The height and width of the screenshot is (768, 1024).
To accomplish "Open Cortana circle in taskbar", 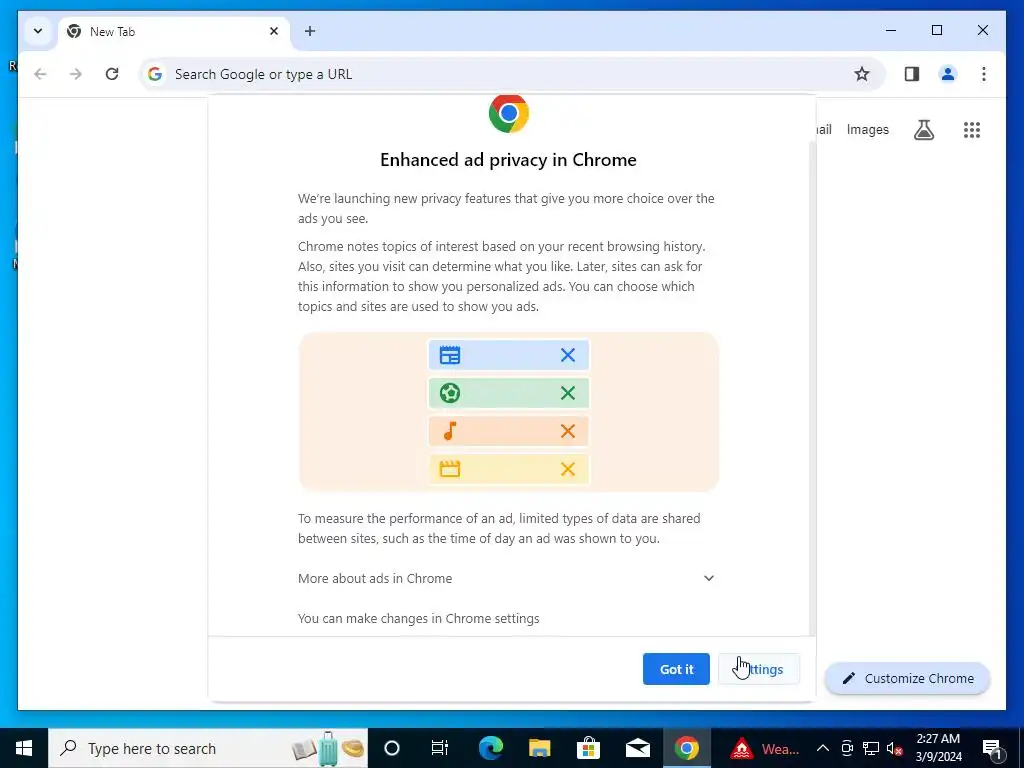I will tap(391, 748).
